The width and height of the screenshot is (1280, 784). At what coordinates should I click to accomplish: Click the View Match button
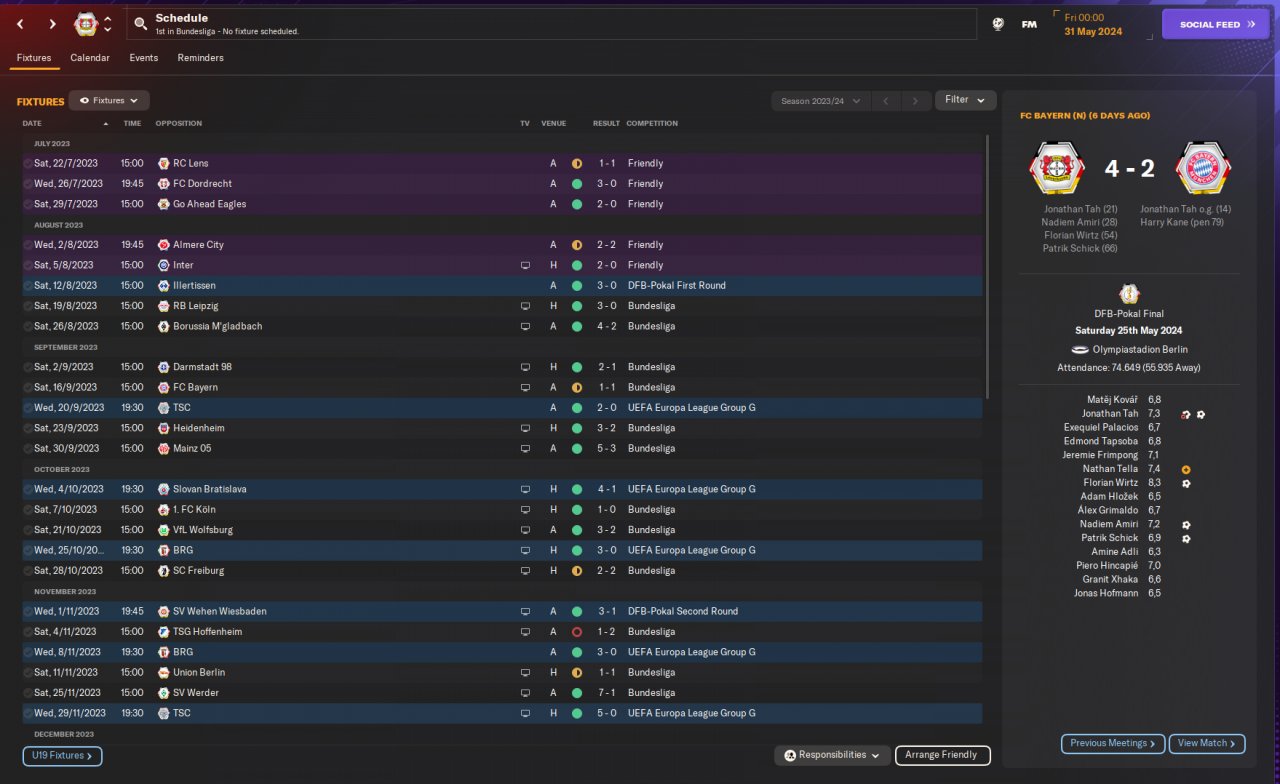[1207, 743]
